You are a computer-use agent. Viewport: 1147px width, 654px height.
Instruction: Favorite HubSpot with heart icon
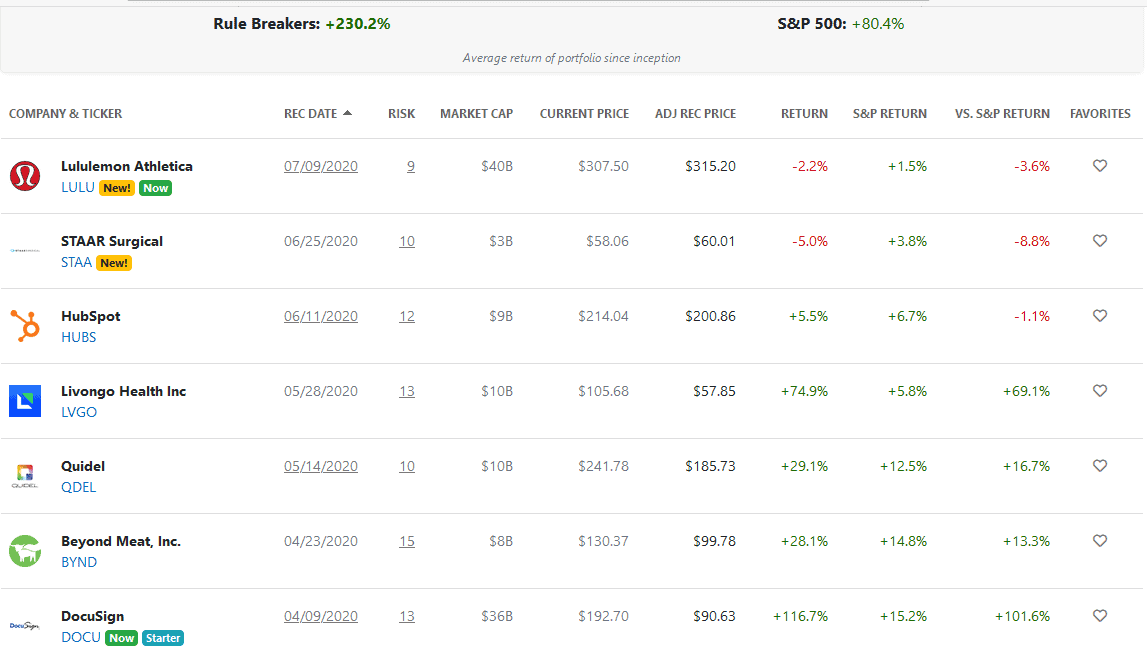tap(1099, 316)
